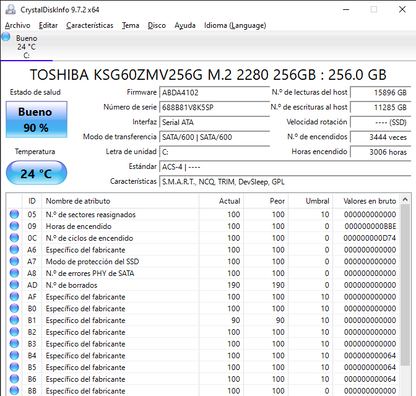
Task: Click the Actual value 190 in row AD
Action: click(x=234, y=285)
